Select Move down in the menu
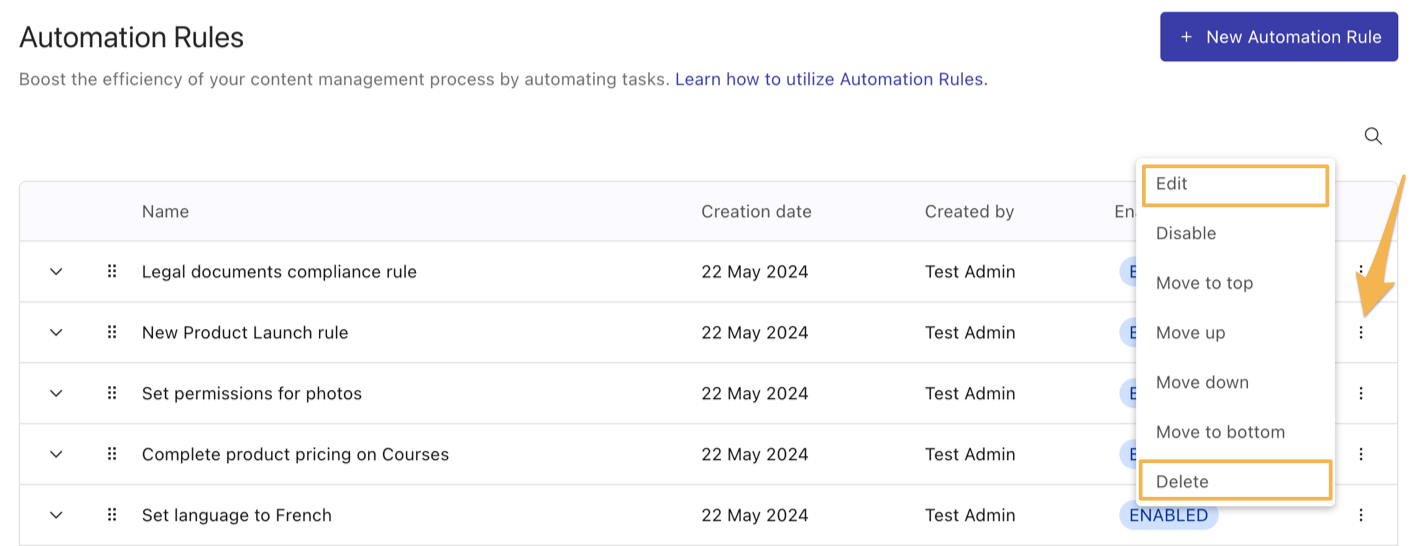 tap(1235, 383)
